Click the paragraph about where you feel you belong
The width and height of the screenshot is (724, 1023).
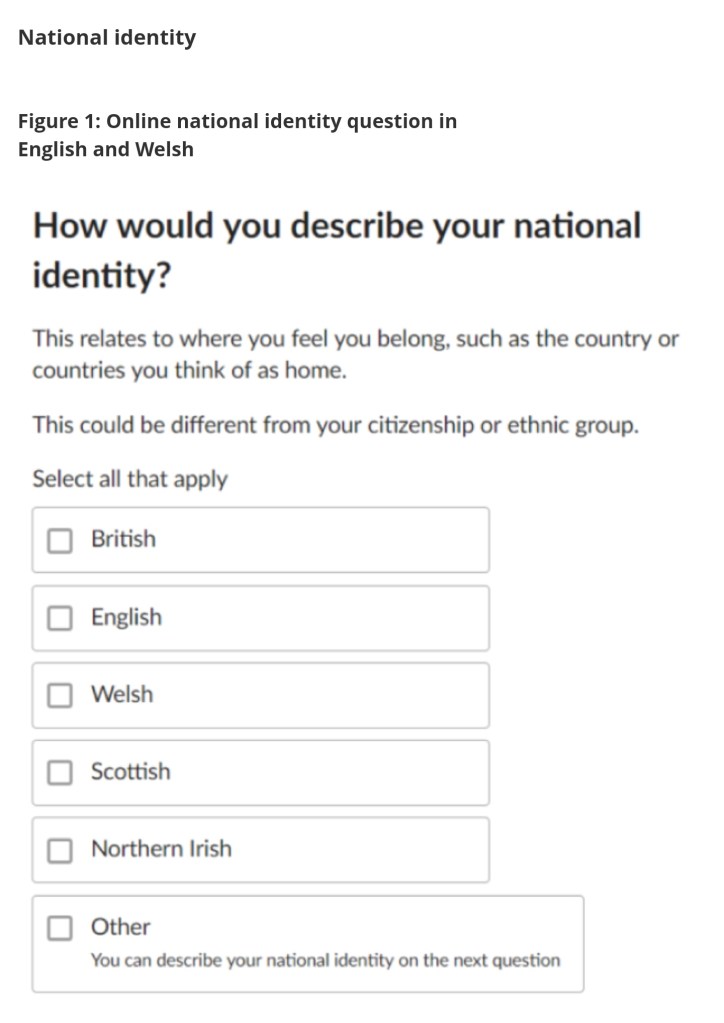coord(355,354)
